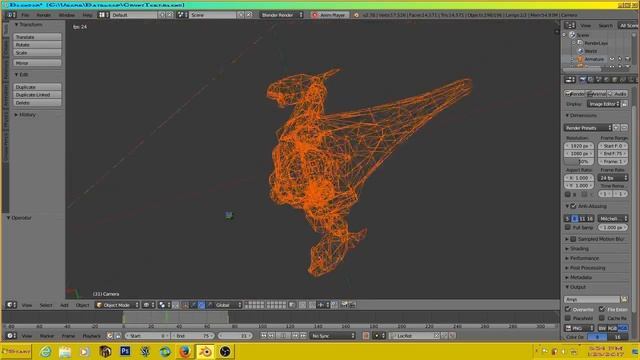Open the Window menu
The width and height of the screenshot is (640, 360).
pyautogui.click(x=67, y=15)
